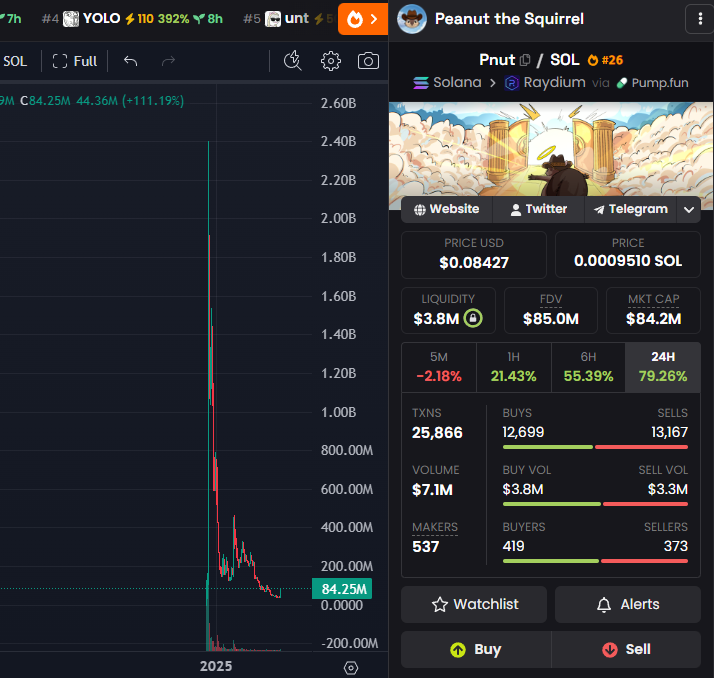Screen dimensions: 714x678
Task: Open the token Twitter page
Action: click(x=539, y=209)
